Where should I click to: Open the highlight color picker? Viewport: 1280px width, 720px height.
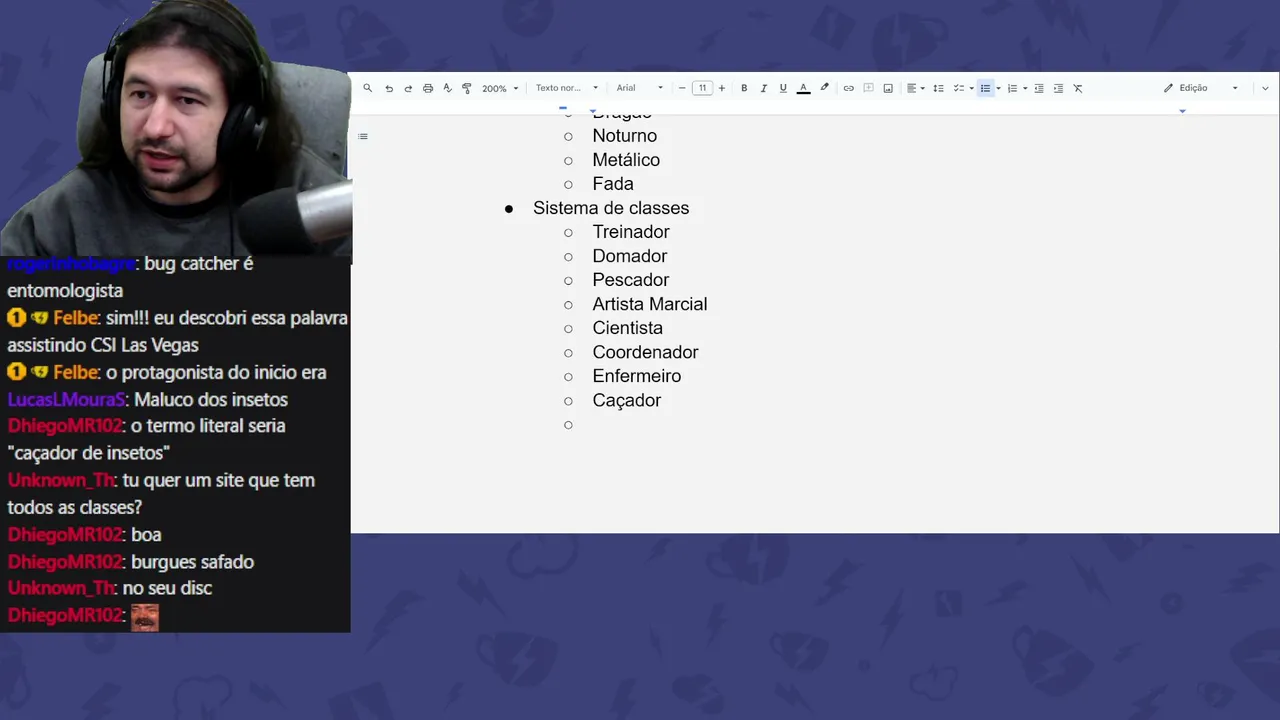(x=825, y=88)
